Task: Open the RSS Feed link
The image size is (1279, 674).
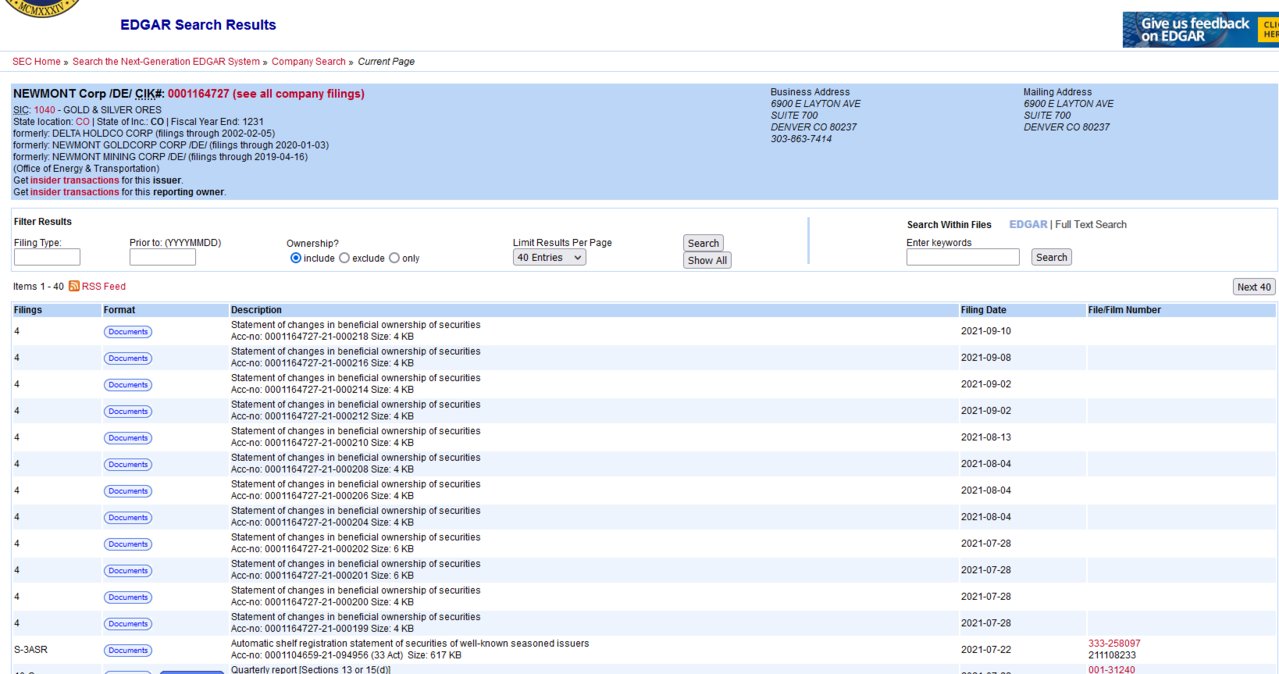Action: coord(104,287)
